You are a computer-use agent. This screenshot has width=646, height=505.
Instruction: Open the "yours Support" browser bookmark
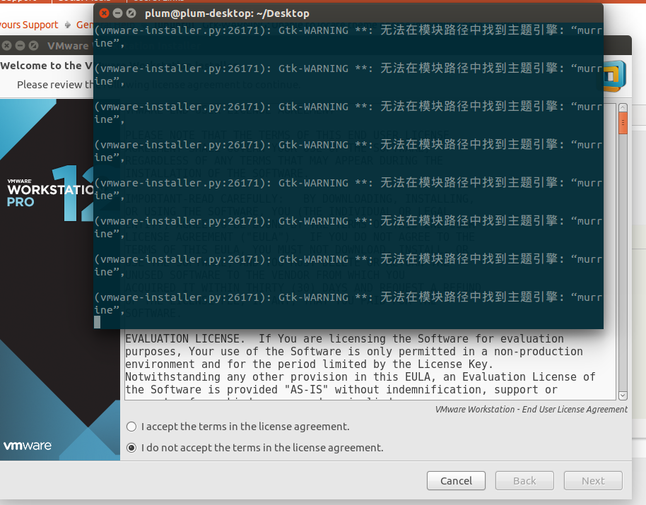28,25
